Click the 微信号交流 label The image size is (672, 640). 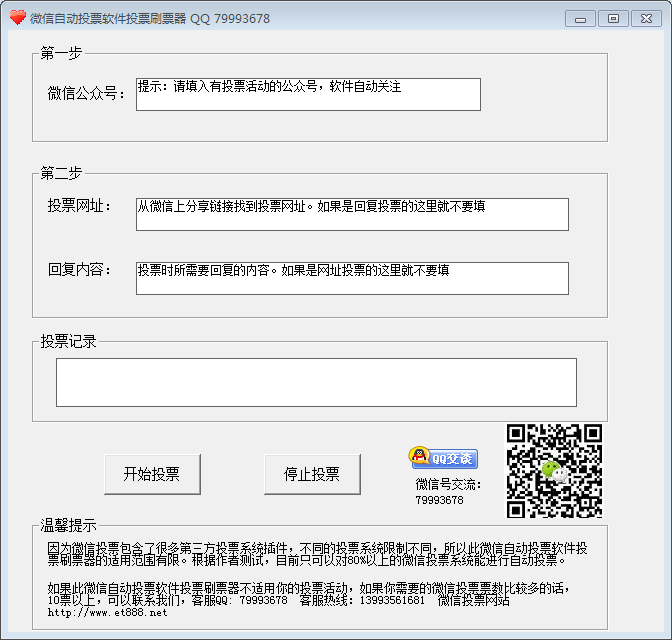coord(448,484)
